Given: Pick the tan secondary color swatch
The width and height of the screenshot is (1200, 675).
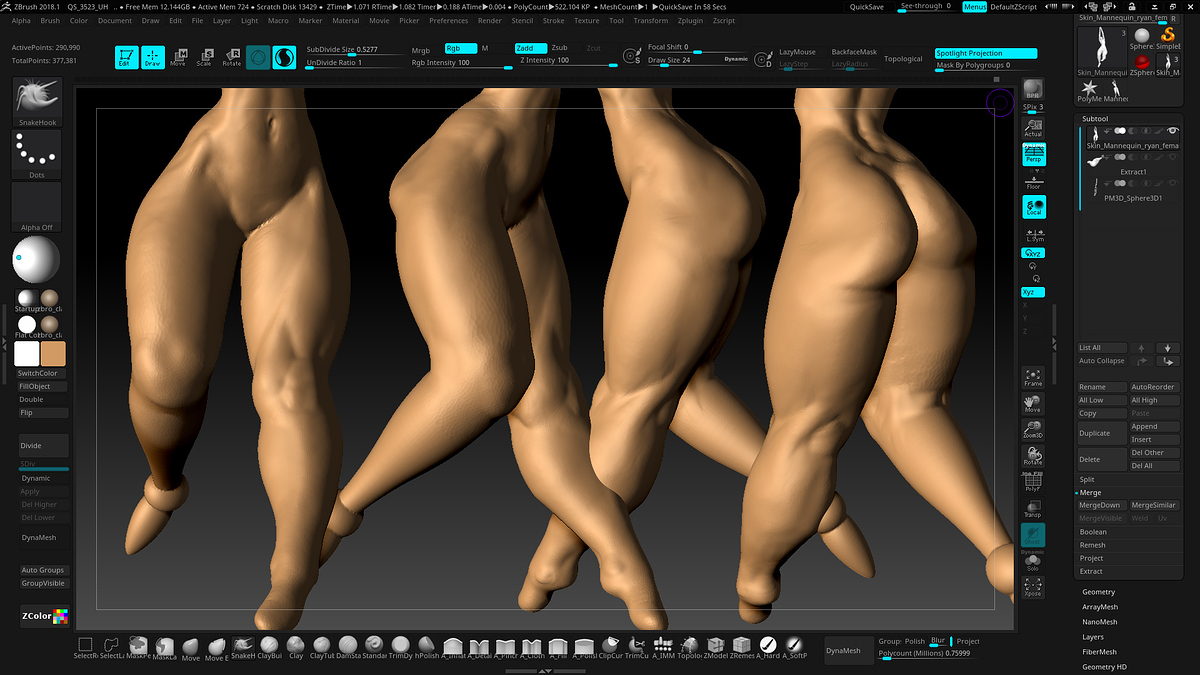Looking at the screenshot, I should [x=53, y=354].
